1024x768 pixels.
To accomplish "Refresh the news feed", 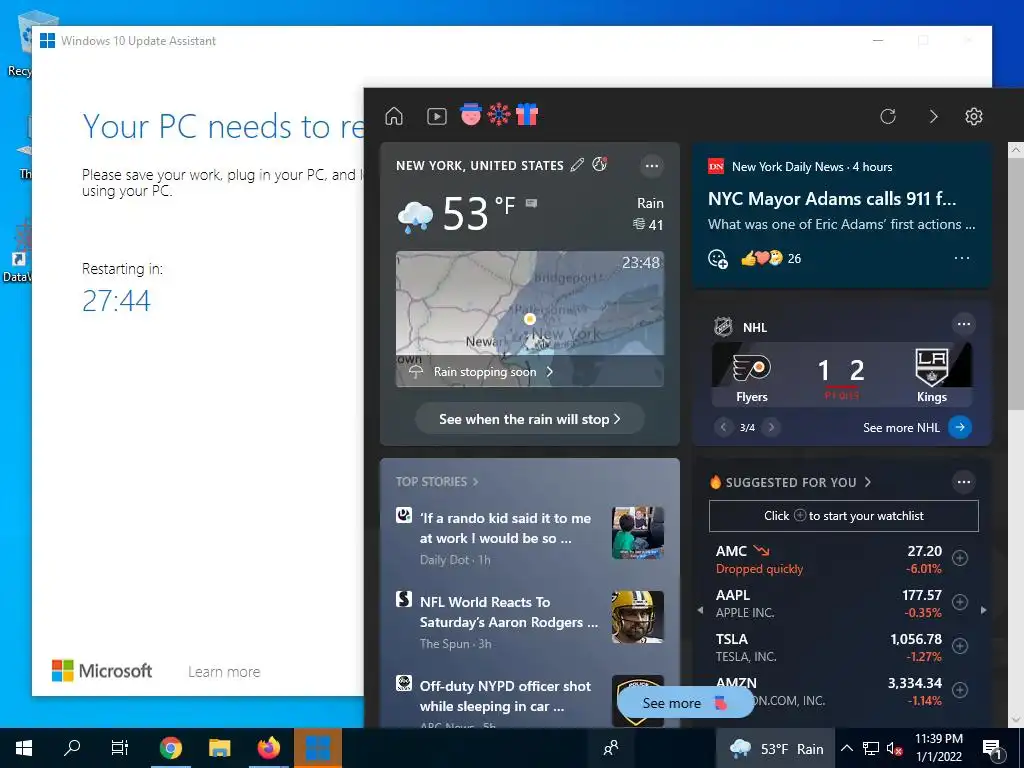I will point(888,116).
